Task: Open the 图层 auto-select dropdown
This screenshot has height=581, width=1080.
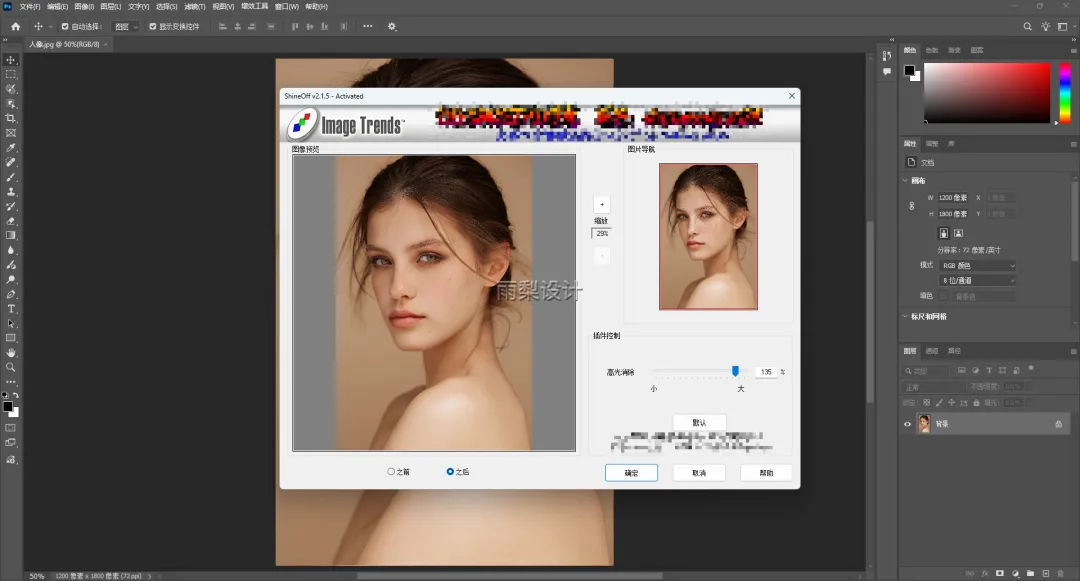Action: tap(126, 26)
